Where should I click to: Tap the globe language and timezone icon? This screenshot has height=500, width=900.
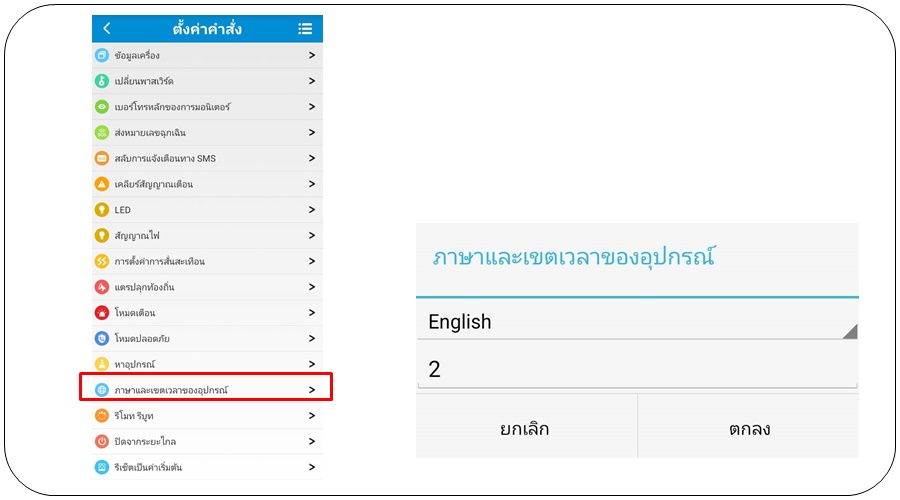[101, 389]
